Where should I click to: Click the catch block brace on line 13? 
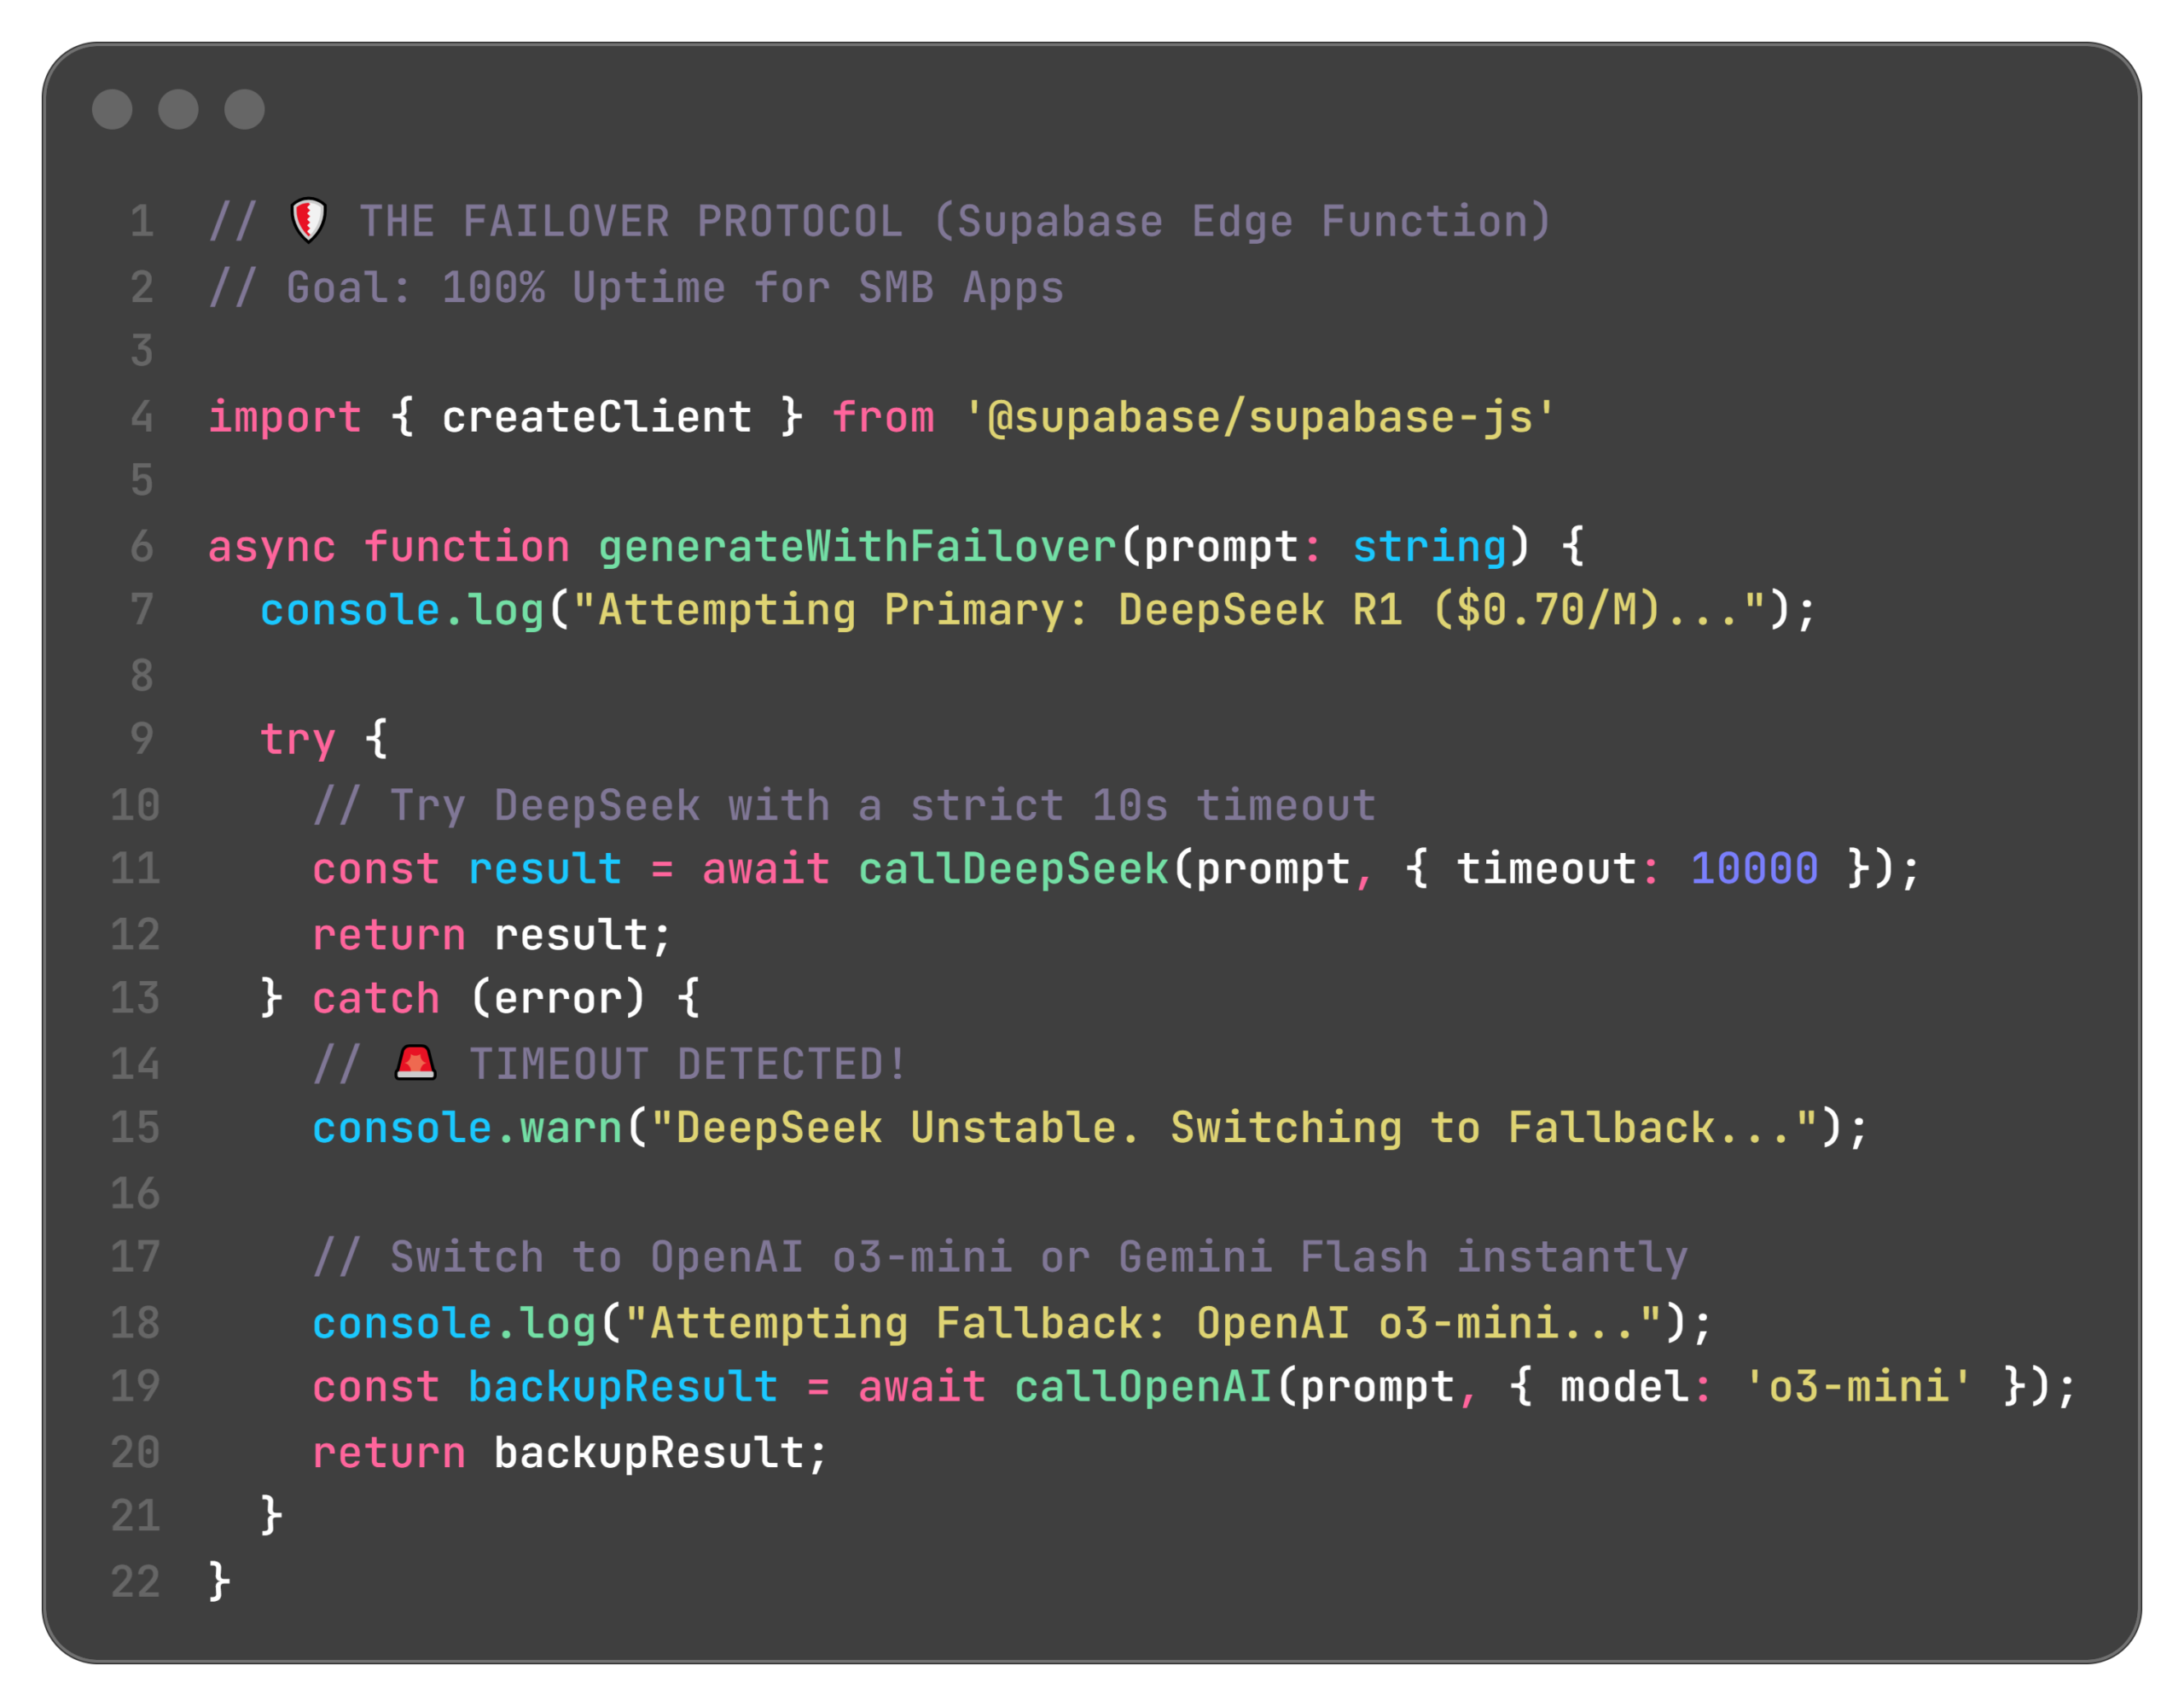(x=689, y=997)
